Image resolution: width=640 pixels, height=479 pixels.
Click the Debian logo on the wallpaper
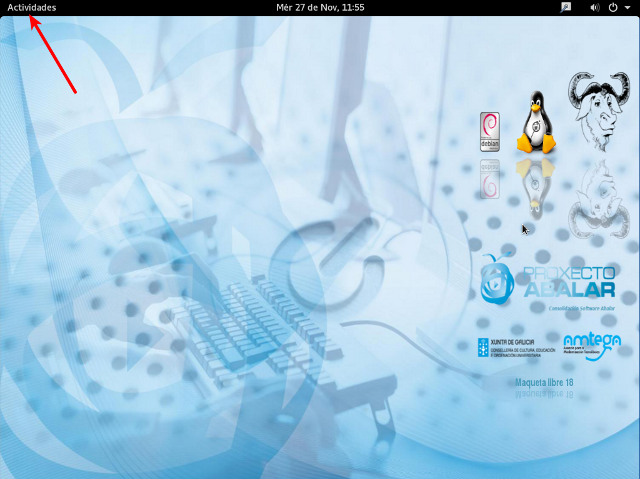click(x=490, y=131)
